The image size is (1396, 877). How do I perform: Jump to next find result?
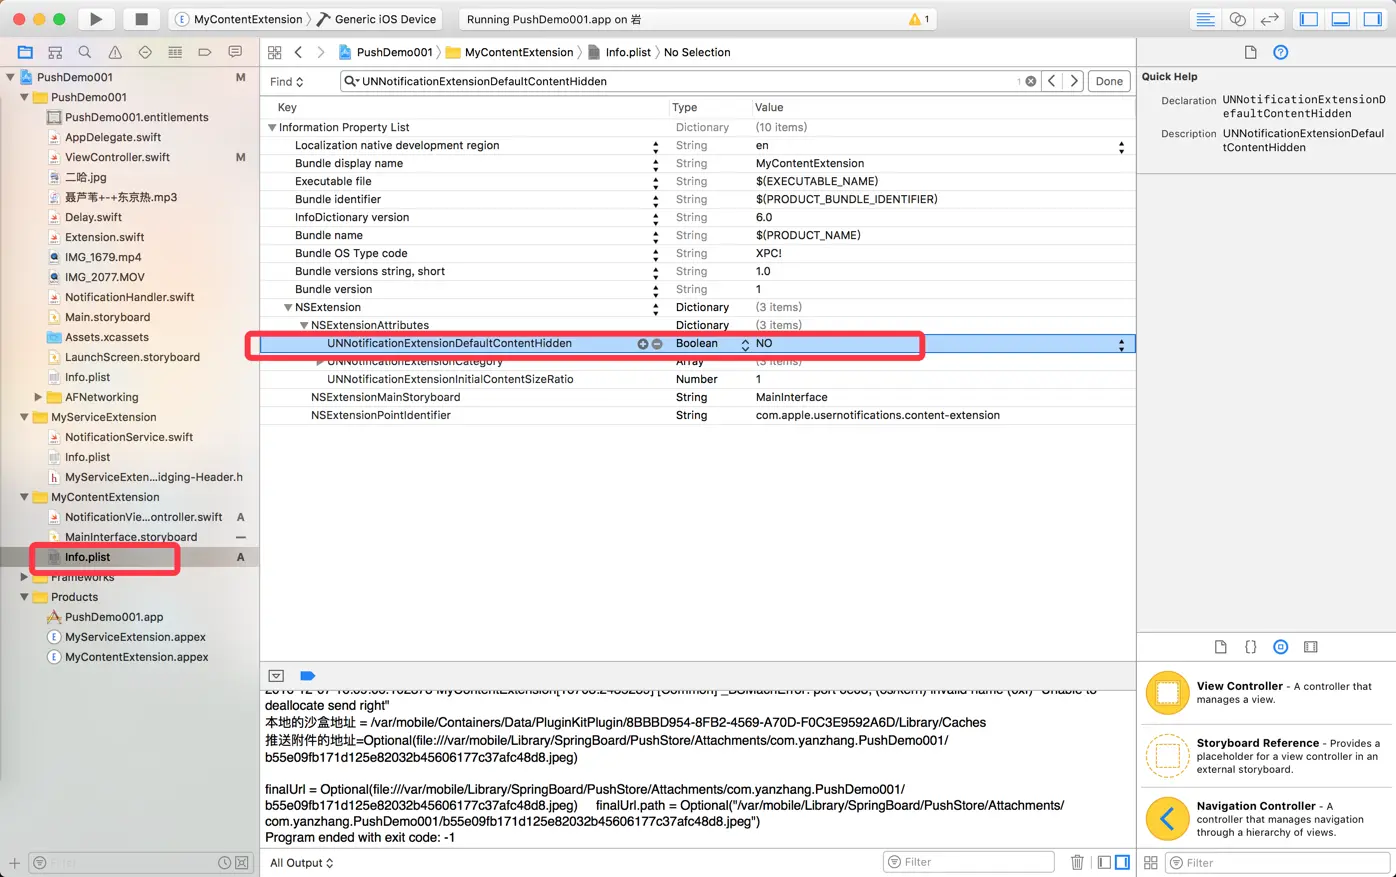pyautogui.click(x=1074, y=81)
